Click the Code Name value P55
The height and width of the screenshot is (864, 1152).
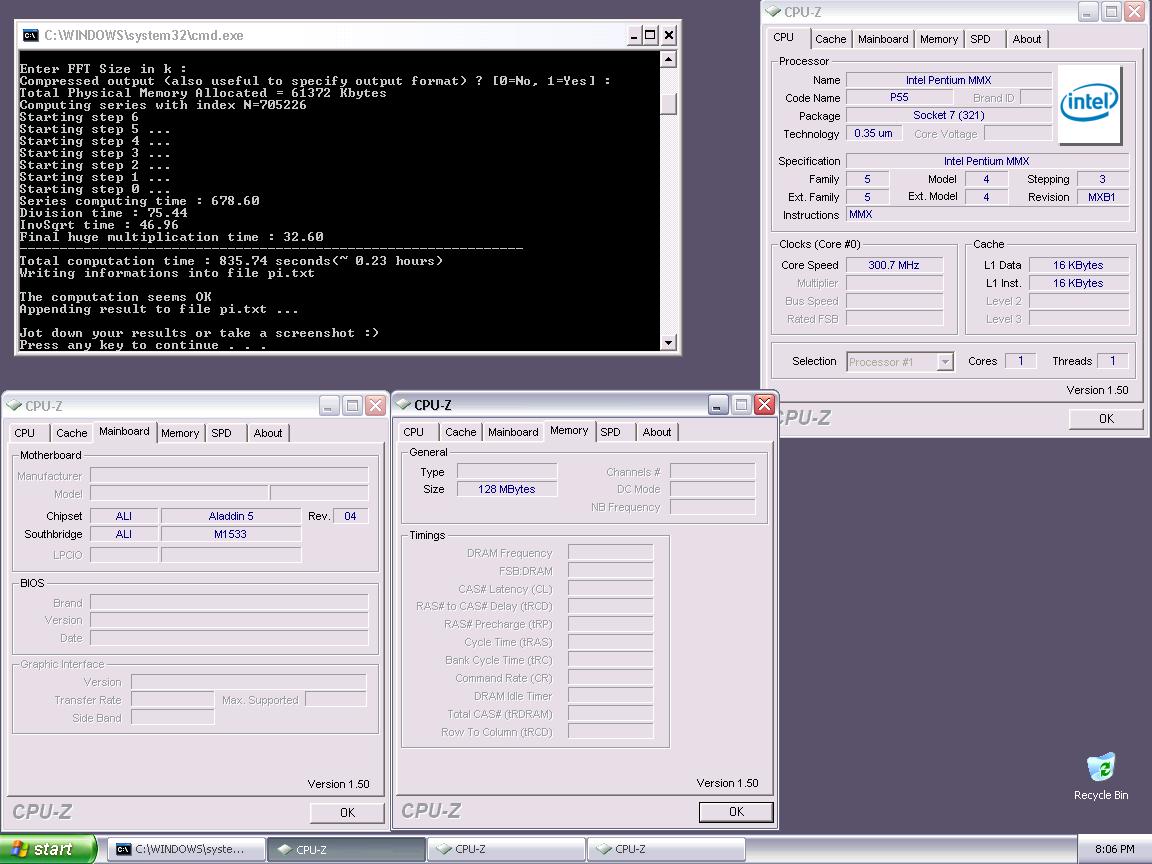(899, 97)
